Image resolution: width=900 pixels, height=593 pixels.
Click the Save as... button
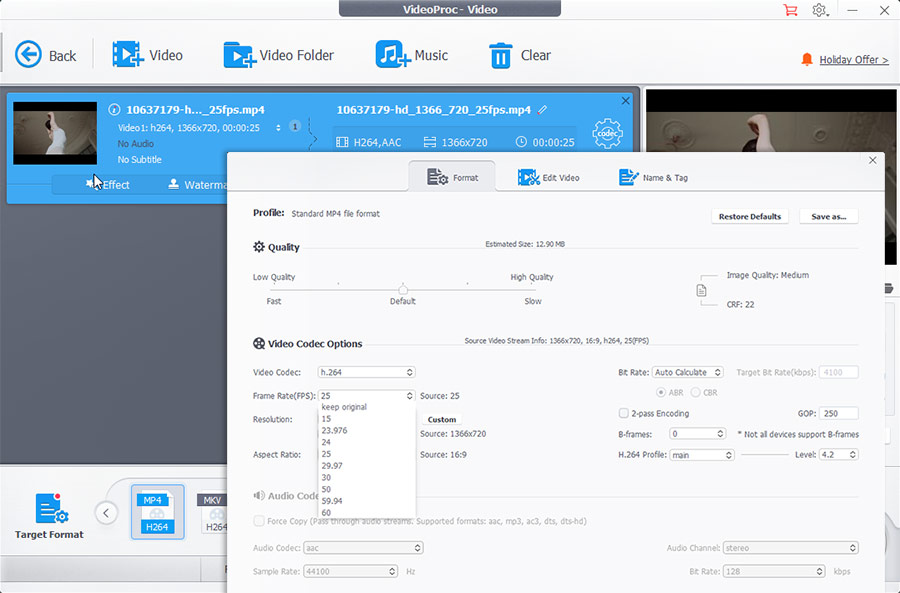(829, 216)
